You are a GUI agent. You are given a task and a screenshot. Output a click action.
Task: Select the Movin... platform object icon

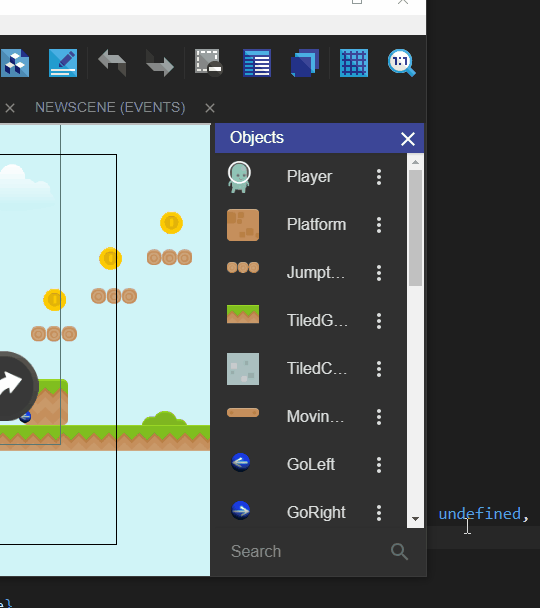[x=243, y=413]
